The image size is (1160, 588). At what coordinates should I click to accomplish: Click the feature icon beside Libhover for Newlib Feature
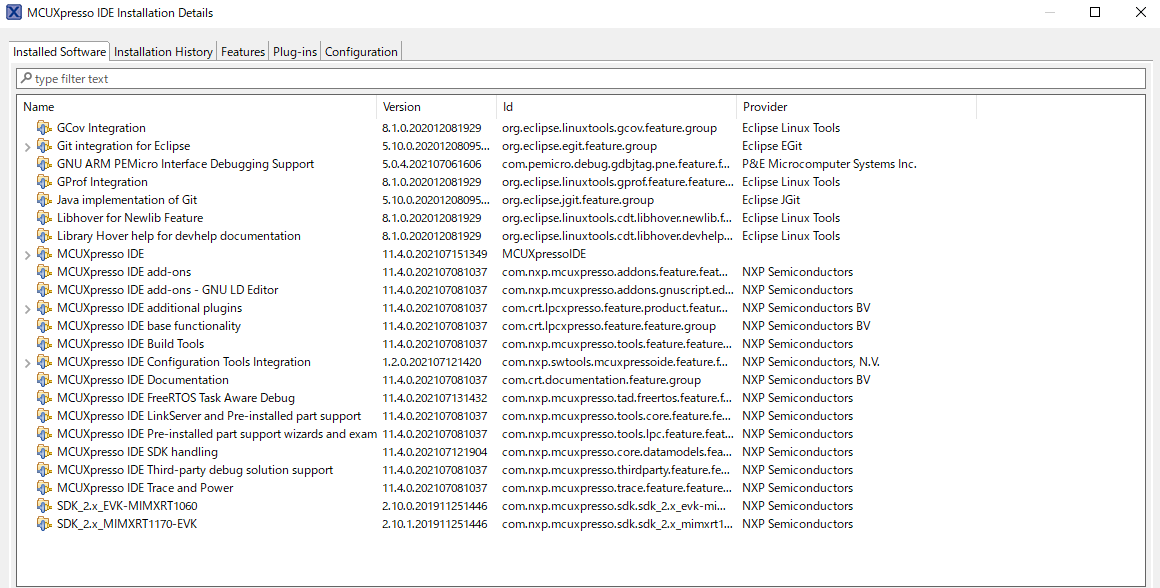[45, 217]
